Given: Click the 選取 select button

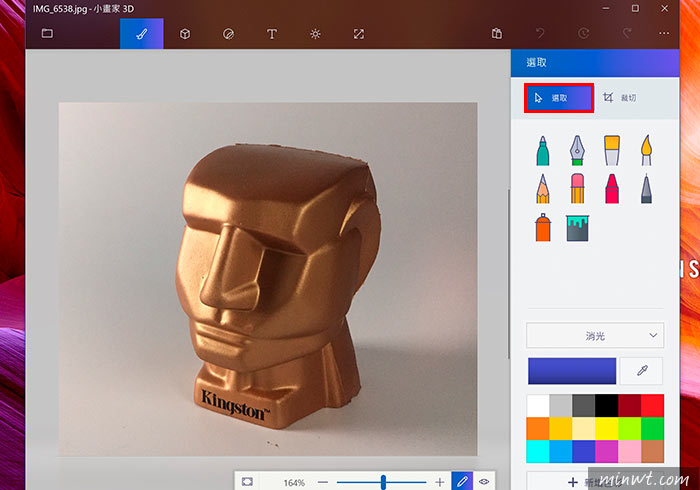Looking at the screenshot, I should [559, 98].
